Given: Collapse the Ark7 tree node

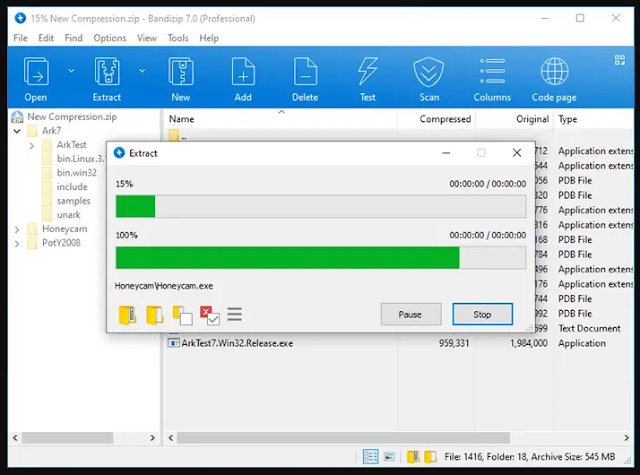Looking at the screenshot, I should [17, 131].
